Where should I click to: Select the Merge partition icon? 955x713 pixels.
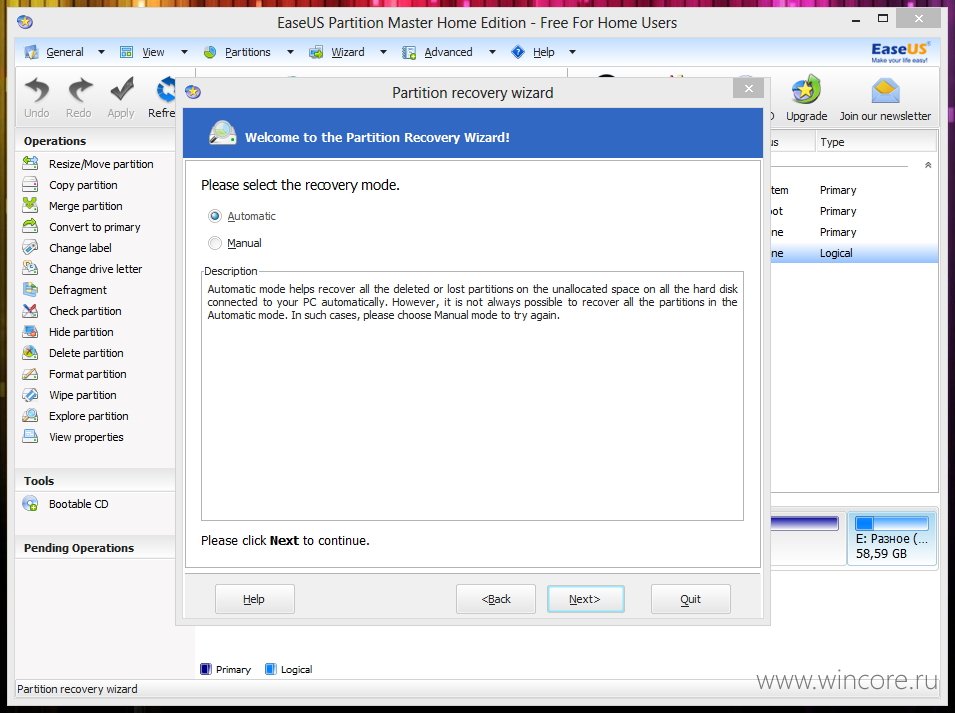tap(30, 205)
